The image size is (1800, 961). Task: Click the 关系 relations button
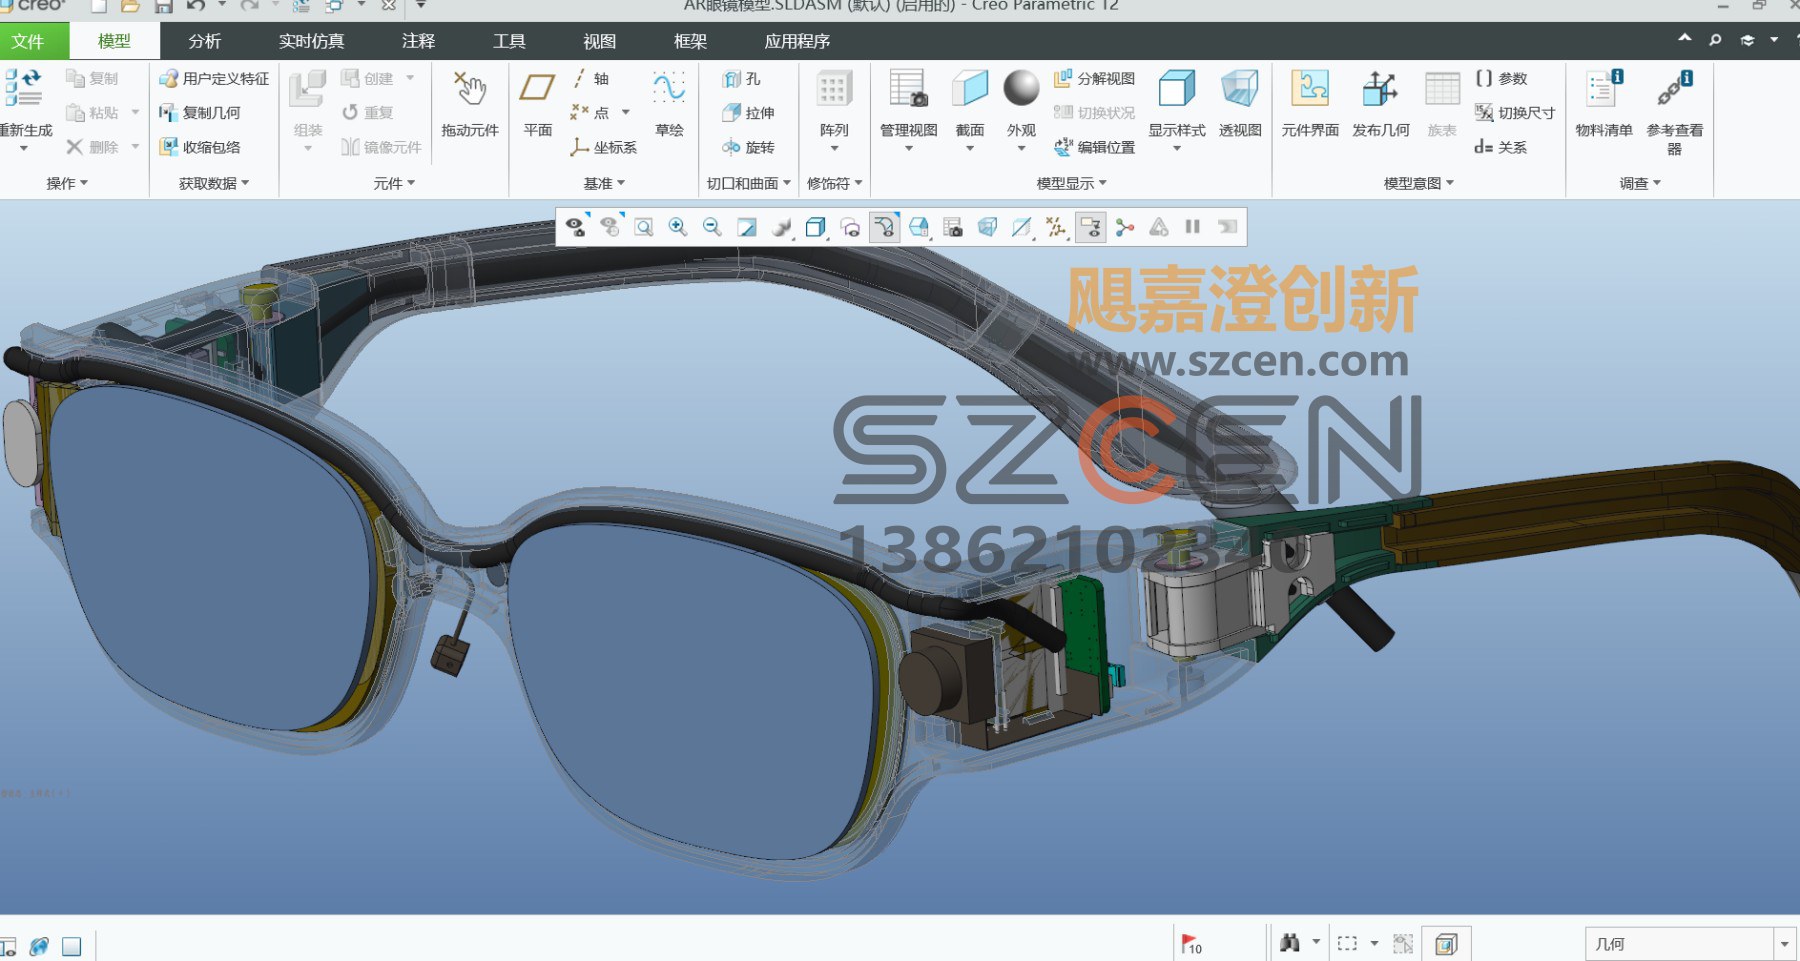(1500, 147)
